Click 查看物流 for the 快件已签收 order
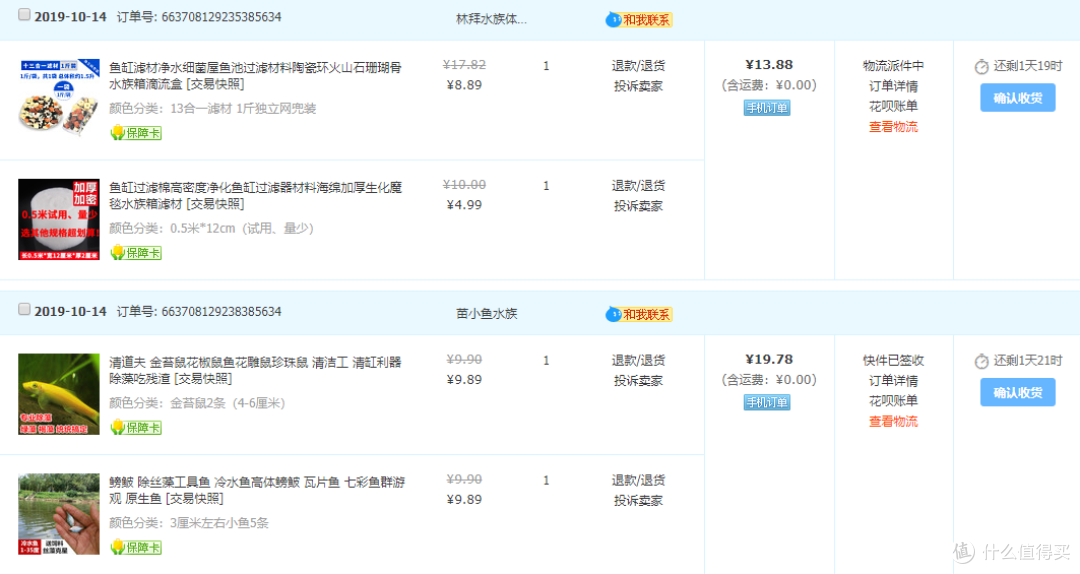The image size is (1080, 574). pos(893,422)
